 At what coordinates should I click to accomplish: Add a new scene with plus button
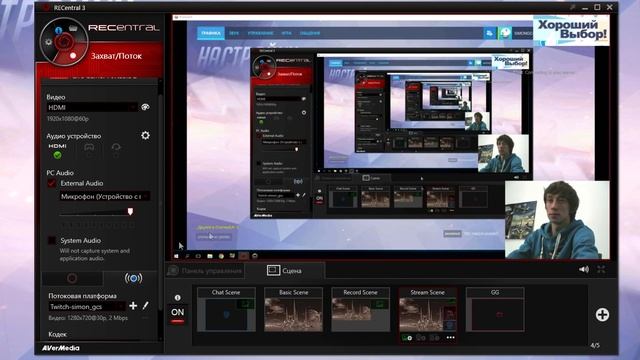click(x=602, y=315)
